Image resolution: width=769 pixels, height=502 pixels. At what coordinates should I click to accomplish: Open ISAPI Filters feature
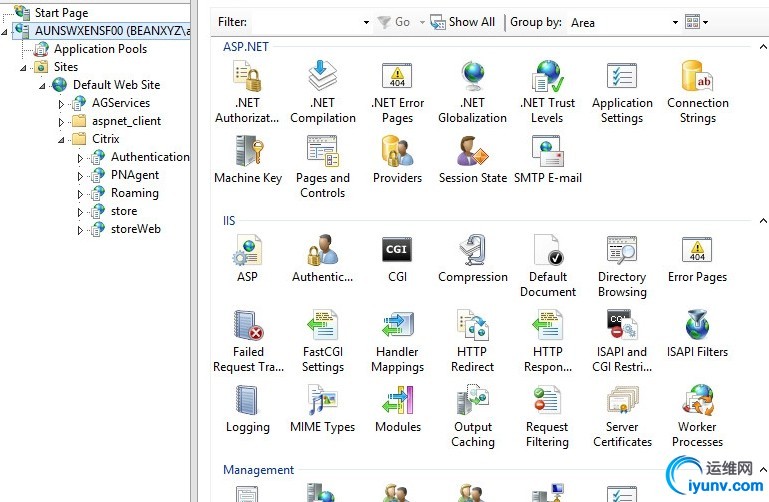point(697,333)
